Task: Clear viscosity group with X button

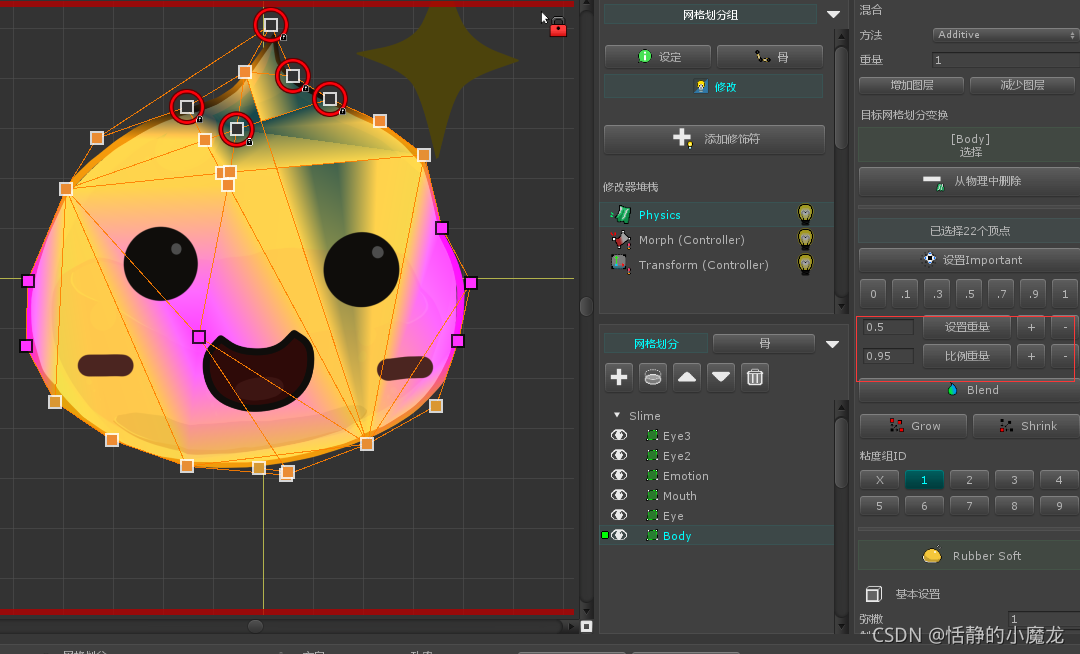Action: [880, 480]
